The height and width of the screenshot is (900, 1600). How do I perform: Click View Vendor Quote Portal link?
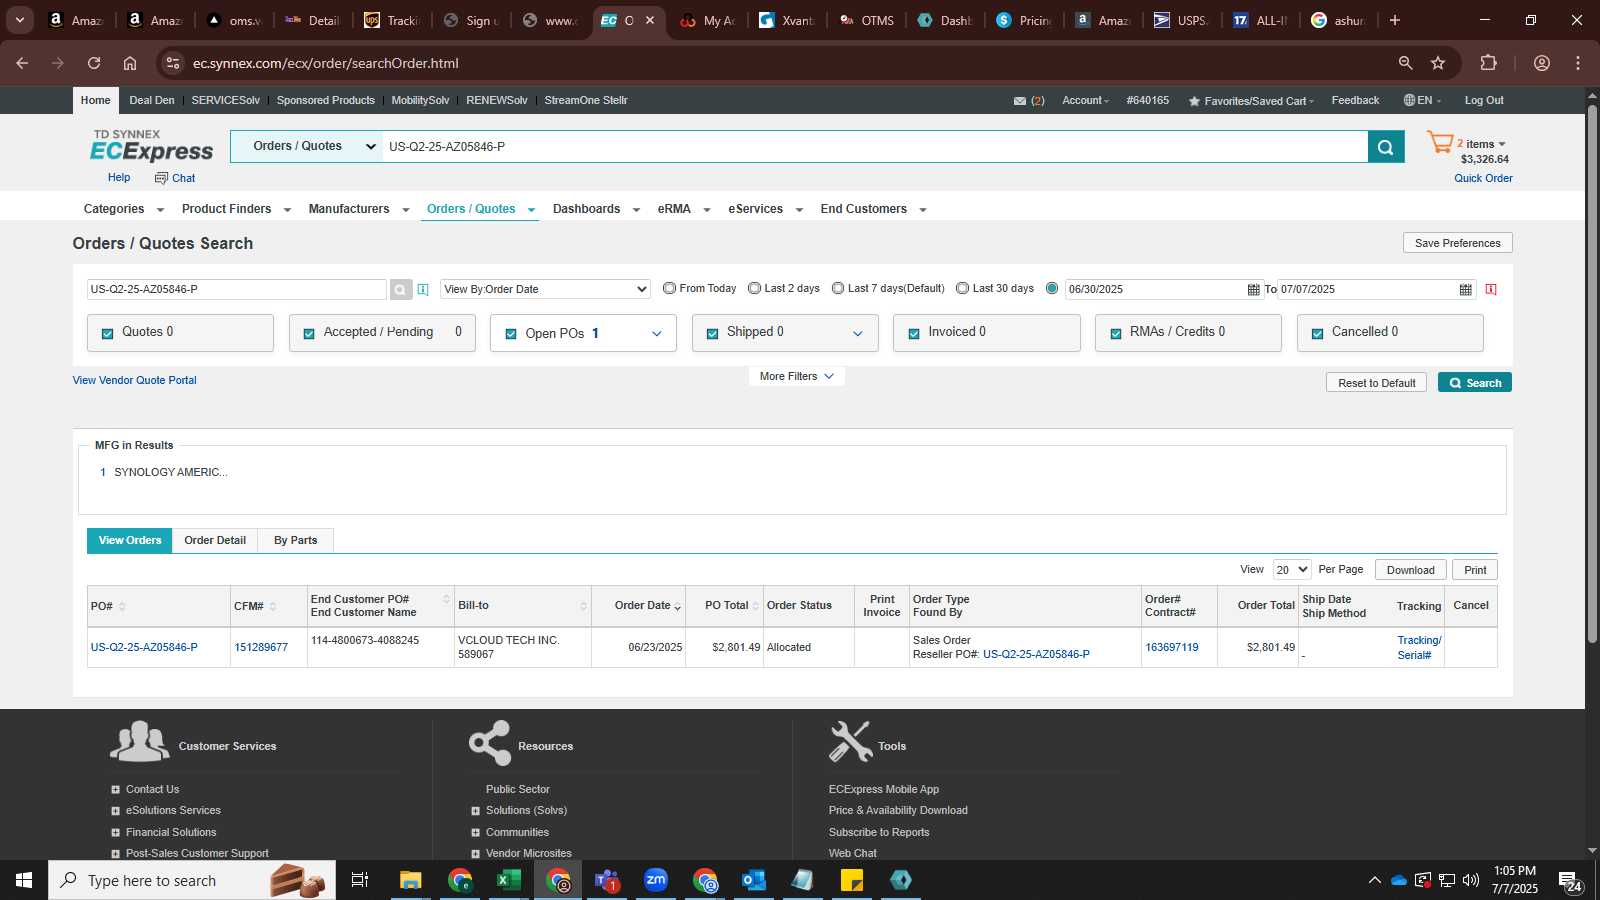click(134, 380)
